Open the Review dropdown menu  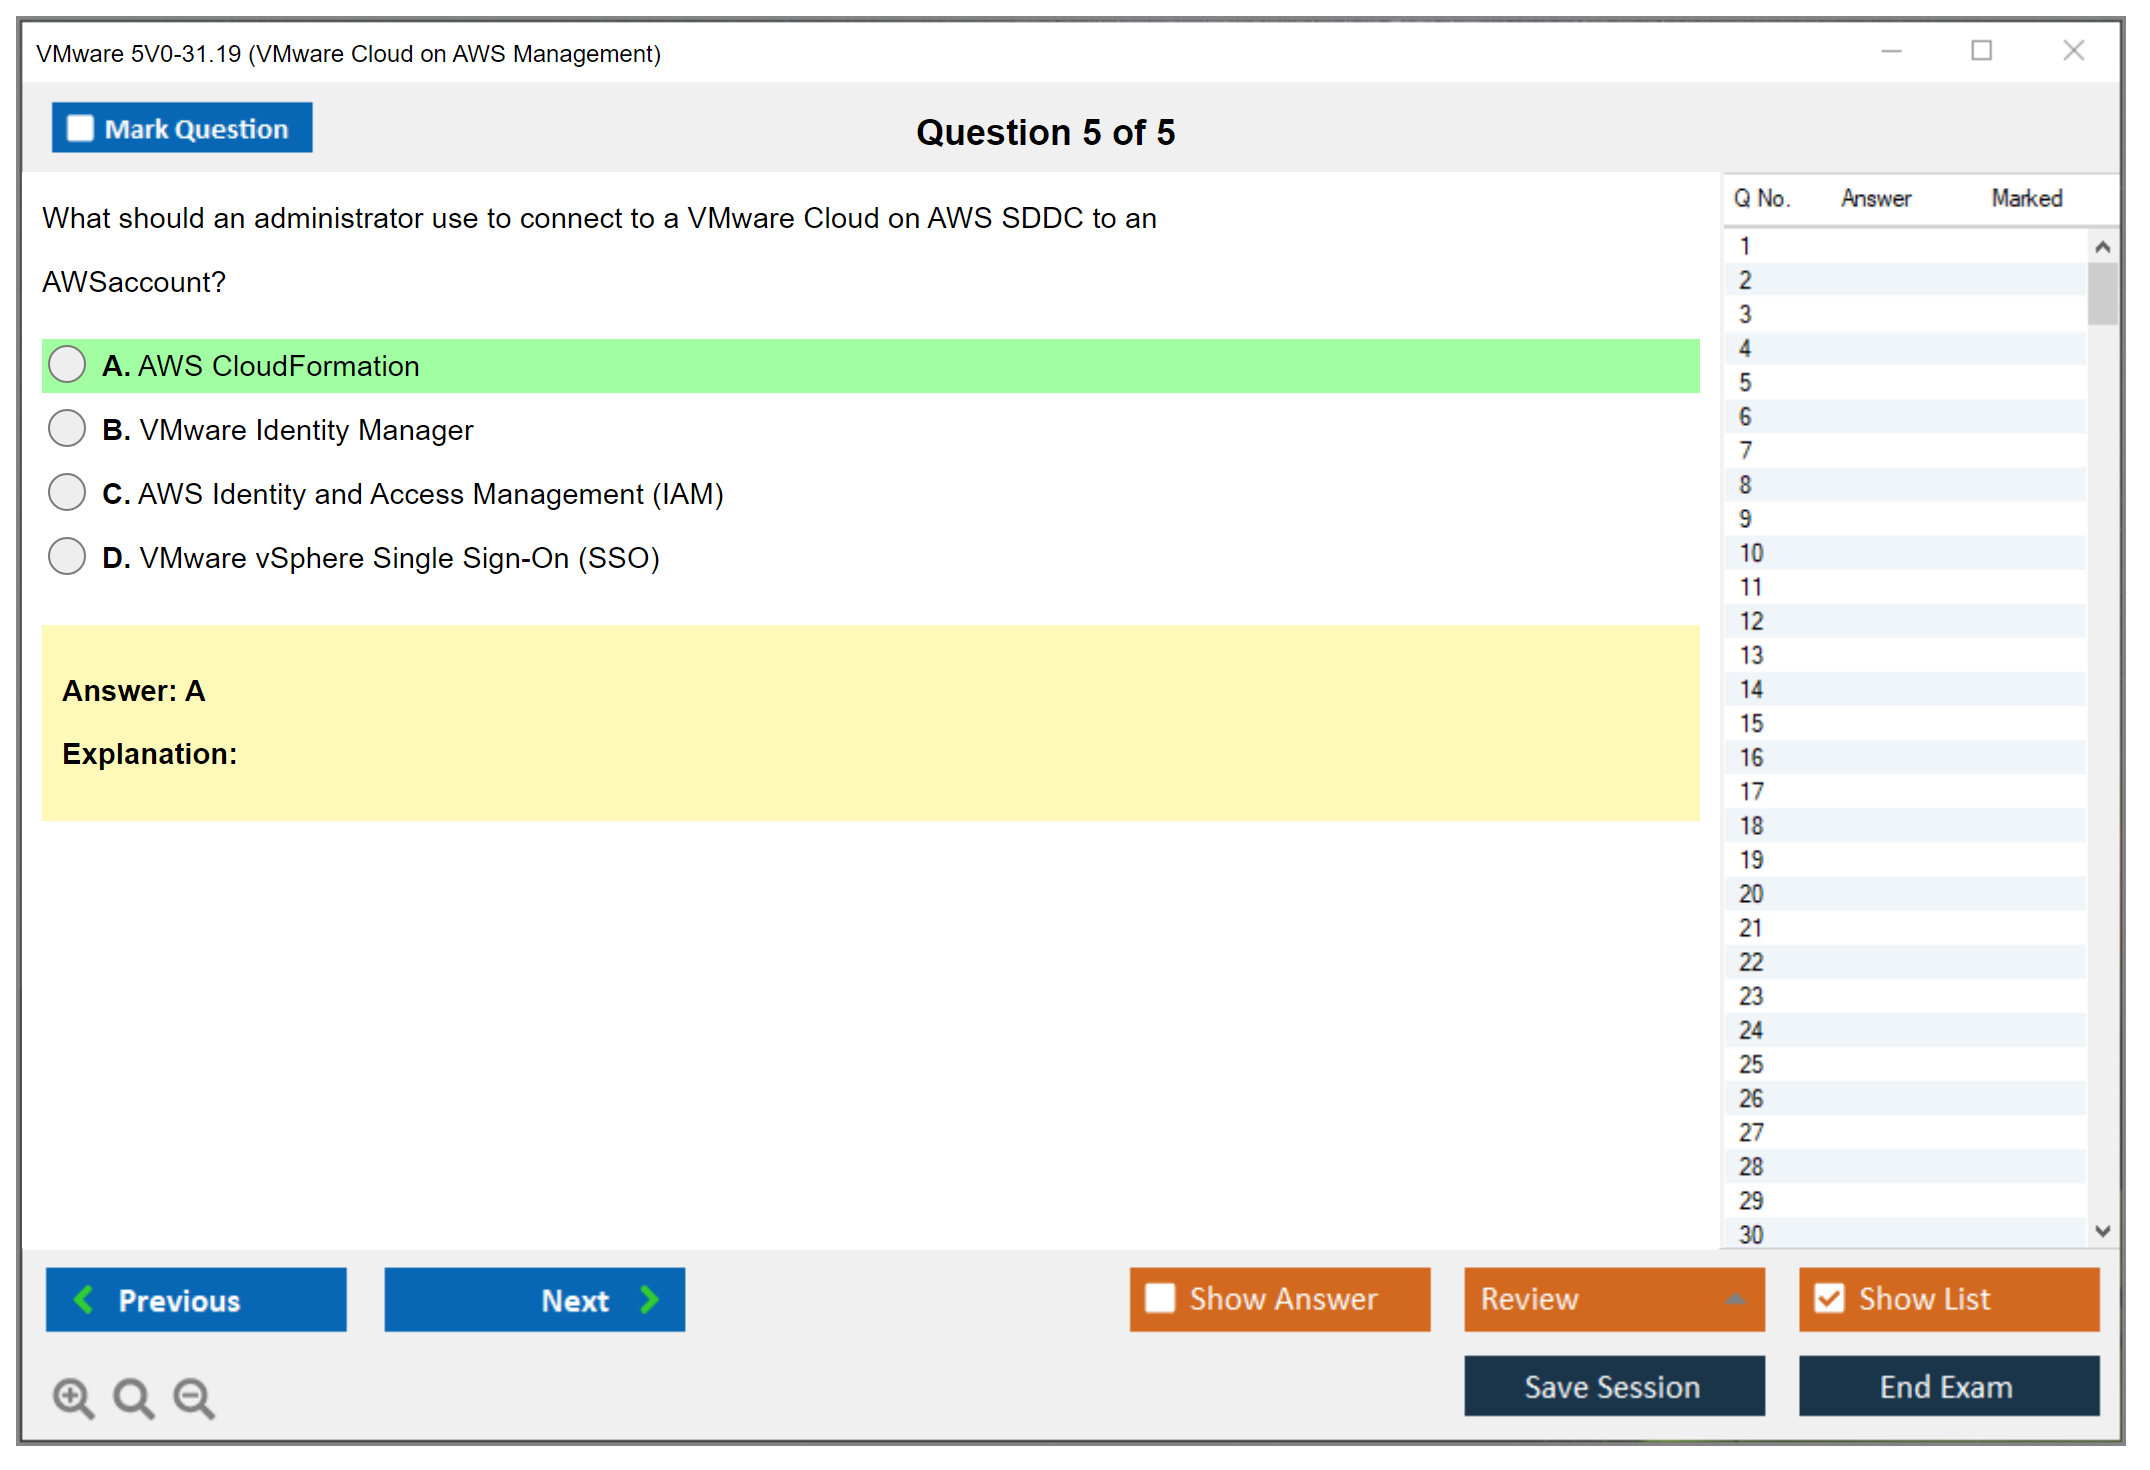(x=1734, y=1298)
